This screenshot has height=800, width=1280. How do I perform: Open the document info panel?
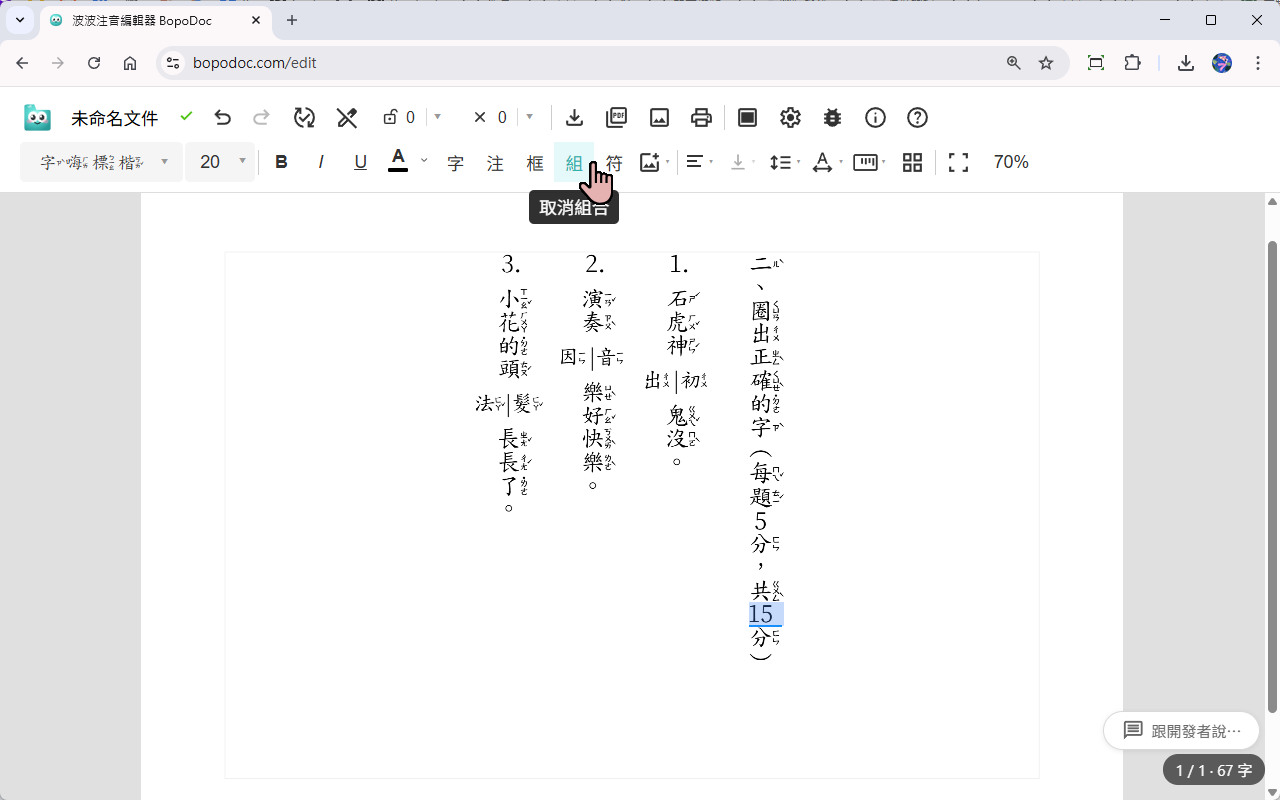(875, 117)
